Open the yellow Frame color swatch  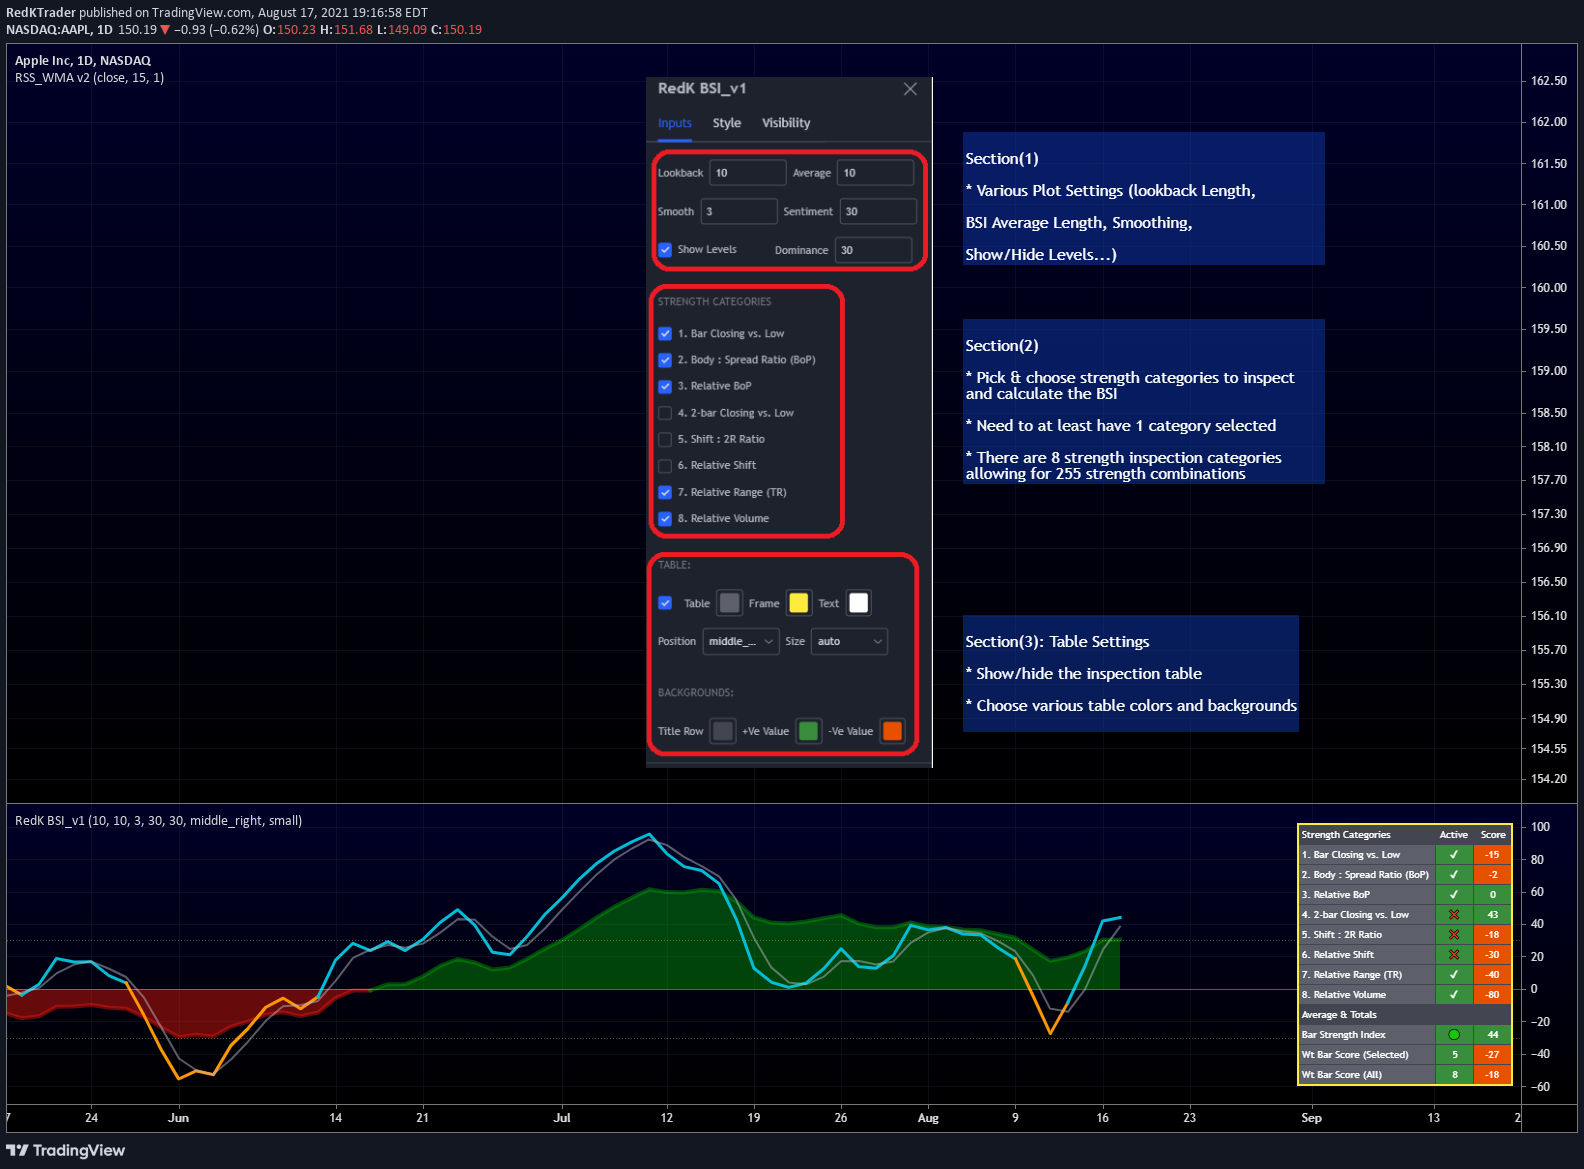coord(799,603)
